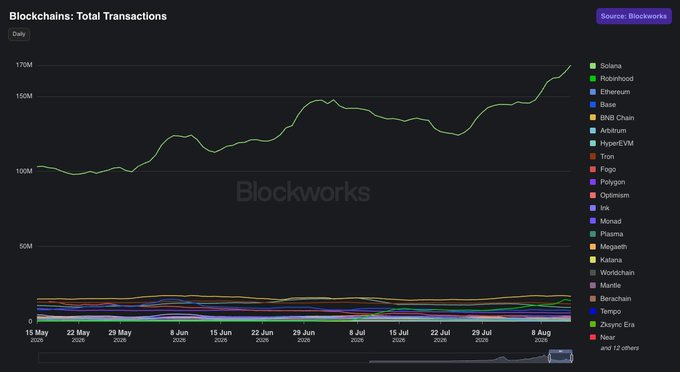The height and width of the screenshot is (372, 680).
Task: Select the Daily interval button
Action: 19,34
